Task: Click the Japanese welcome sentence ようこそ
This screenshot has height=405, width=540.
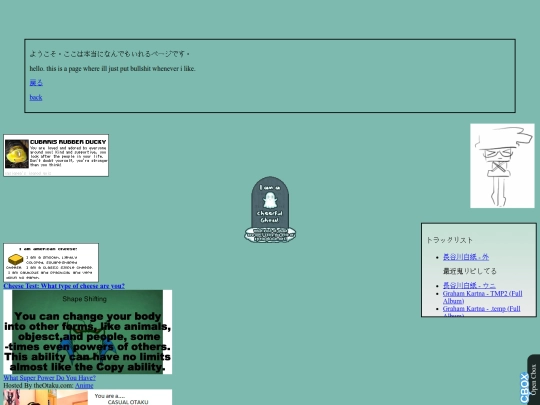Action: (110, 54)
